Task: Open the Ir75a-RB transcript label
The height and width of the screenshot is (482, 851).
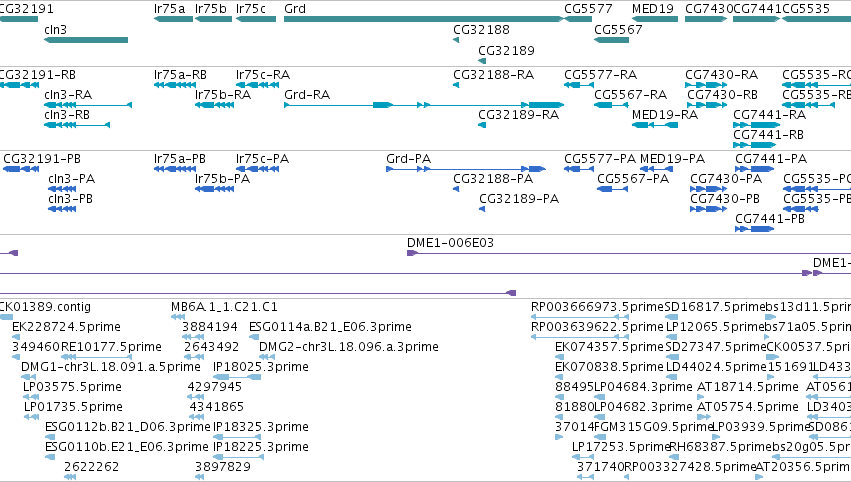Action: [x=180, y=74]
